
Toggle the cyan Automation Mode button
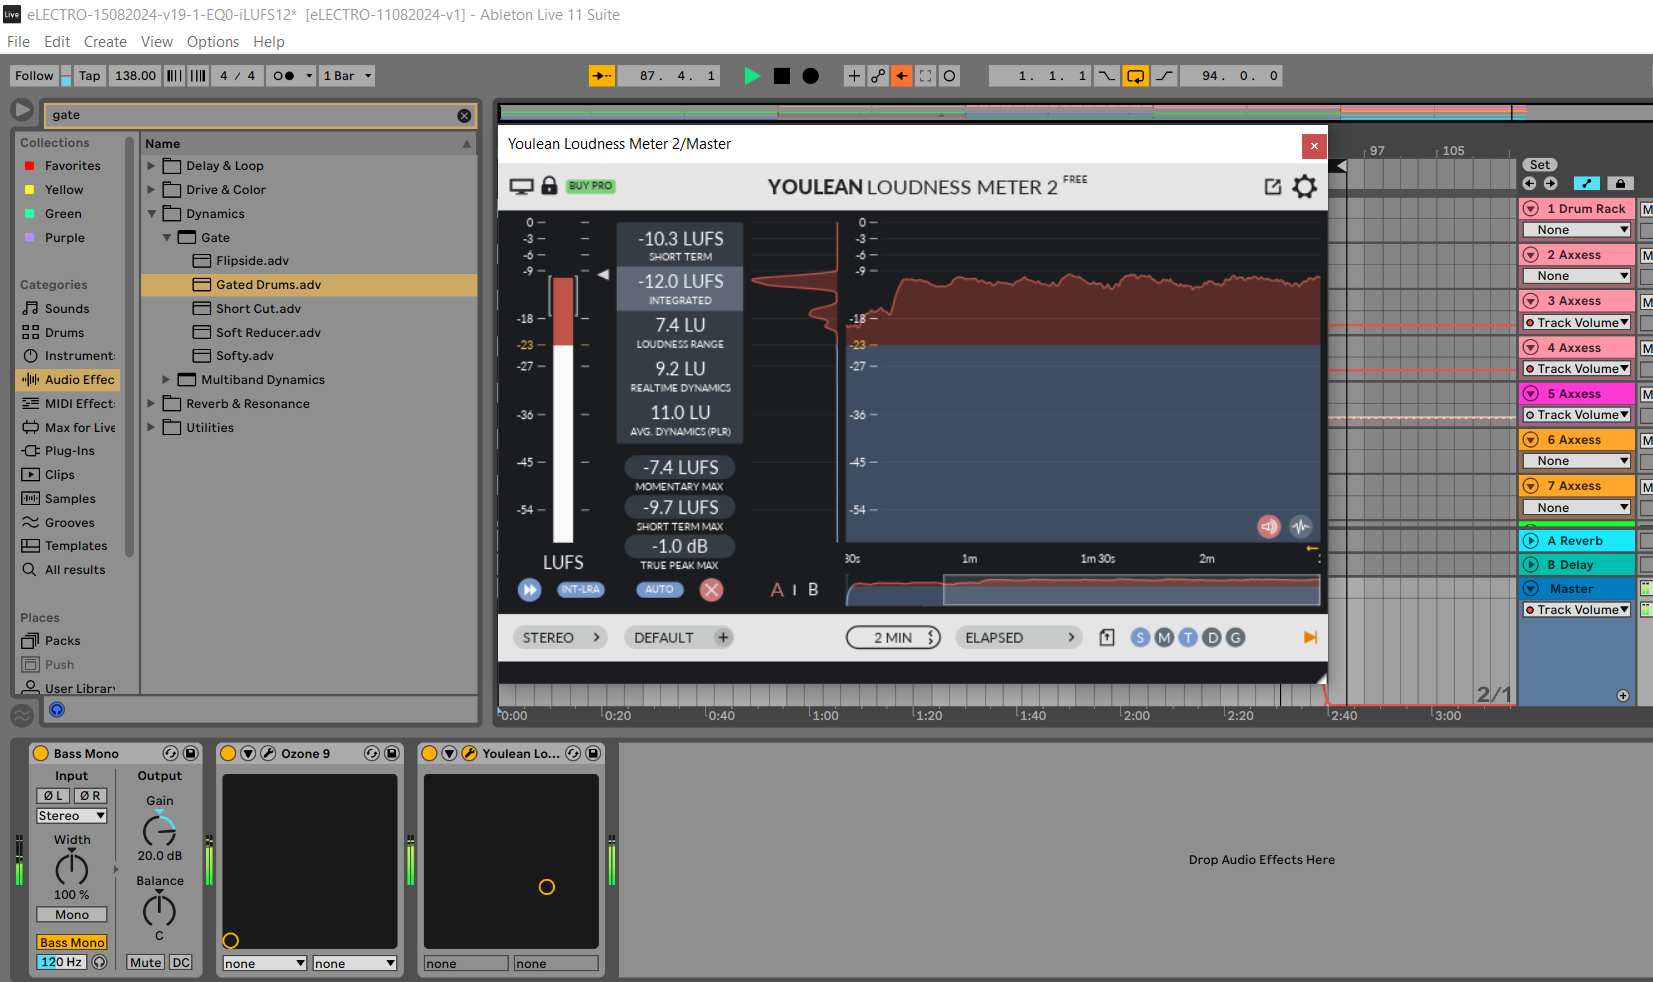pos(1586,184)
